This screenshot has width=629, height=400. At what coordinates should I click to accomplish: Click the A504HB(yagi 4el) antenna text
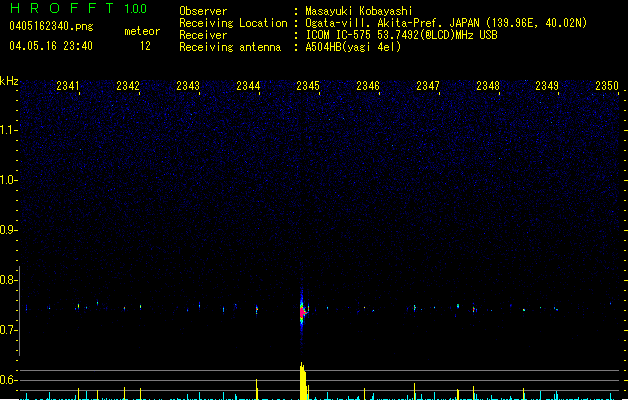[x=353, y=47]
